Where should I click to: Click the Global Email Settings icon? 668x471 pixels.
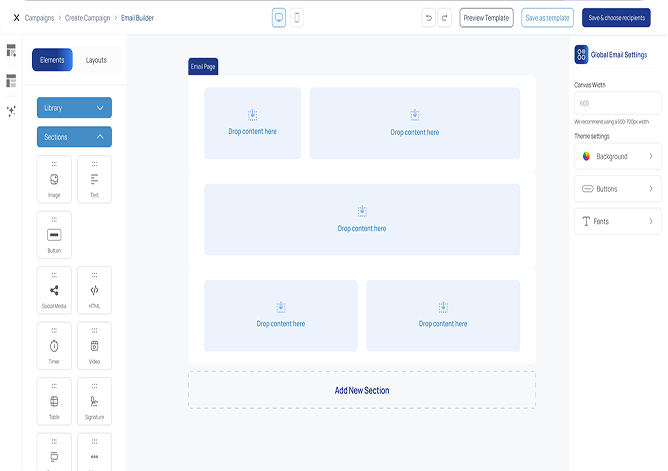pos(582,55)
